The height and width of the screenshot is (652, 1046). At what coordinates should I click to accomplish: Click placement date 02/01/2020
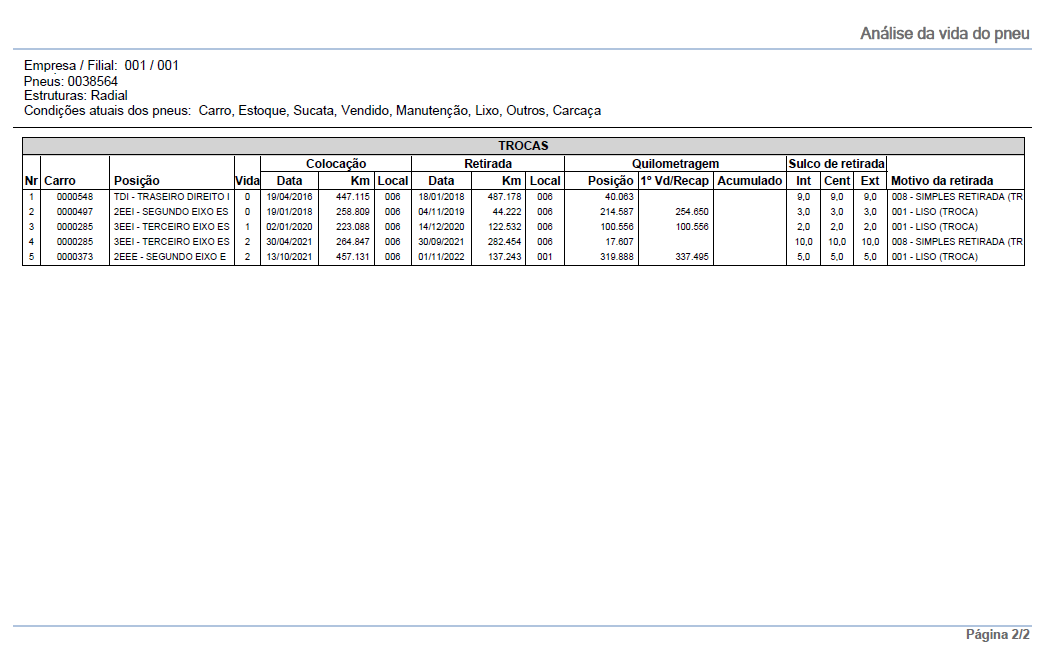tap(290, 227)
